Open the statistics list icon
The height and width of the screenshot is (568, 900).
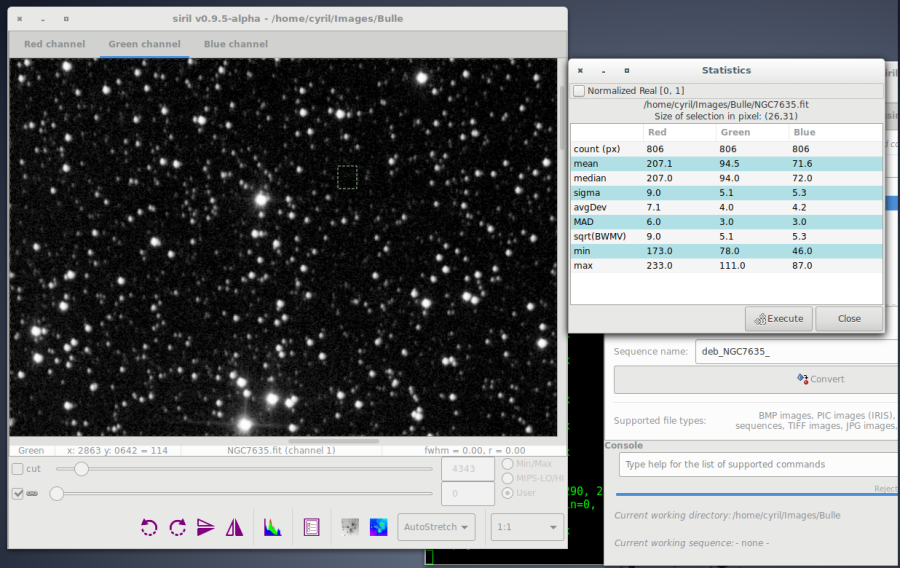[x=311, y=527]
